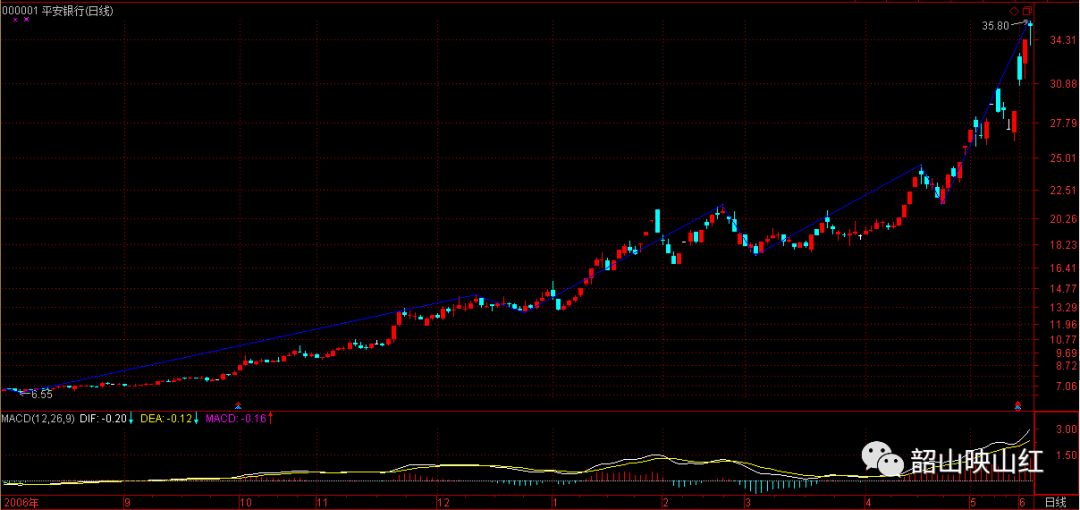The height and width of the screenshot is (510, 1080).
Task: Click the 25.01 price axis label
Action: (x=1062, y=159)
